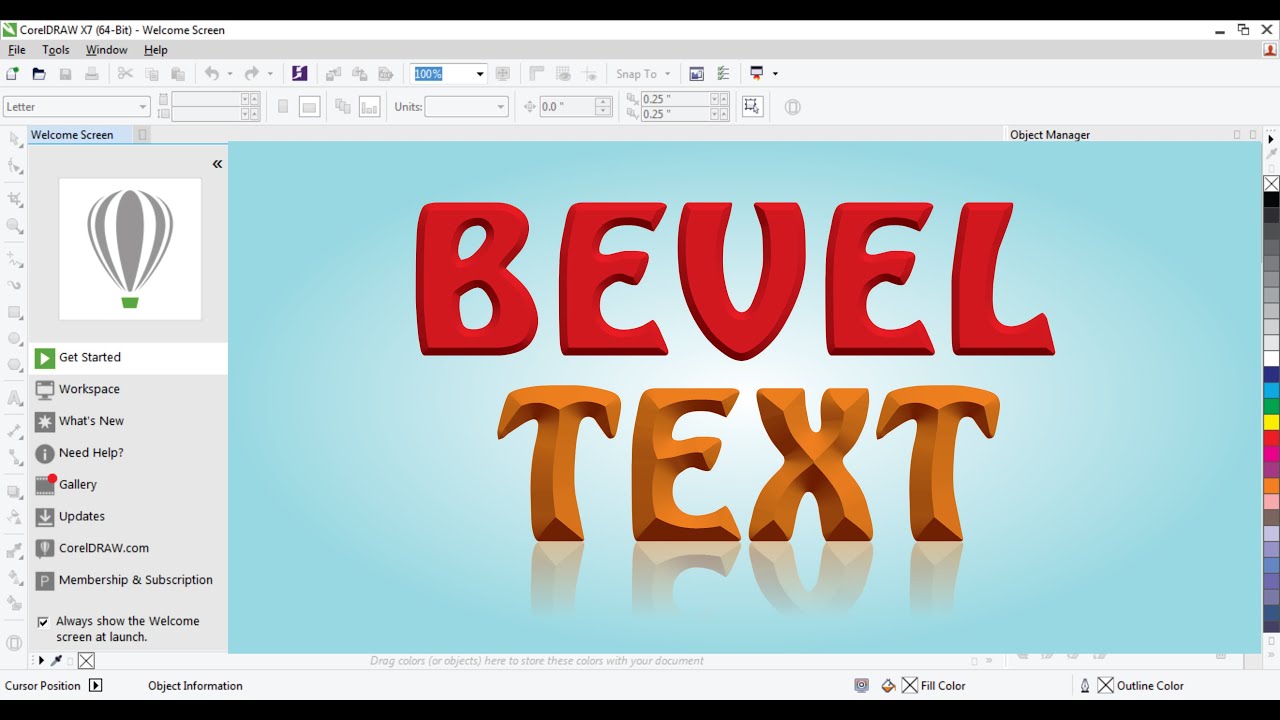Toggle Show Grid button

pos(563,73)
